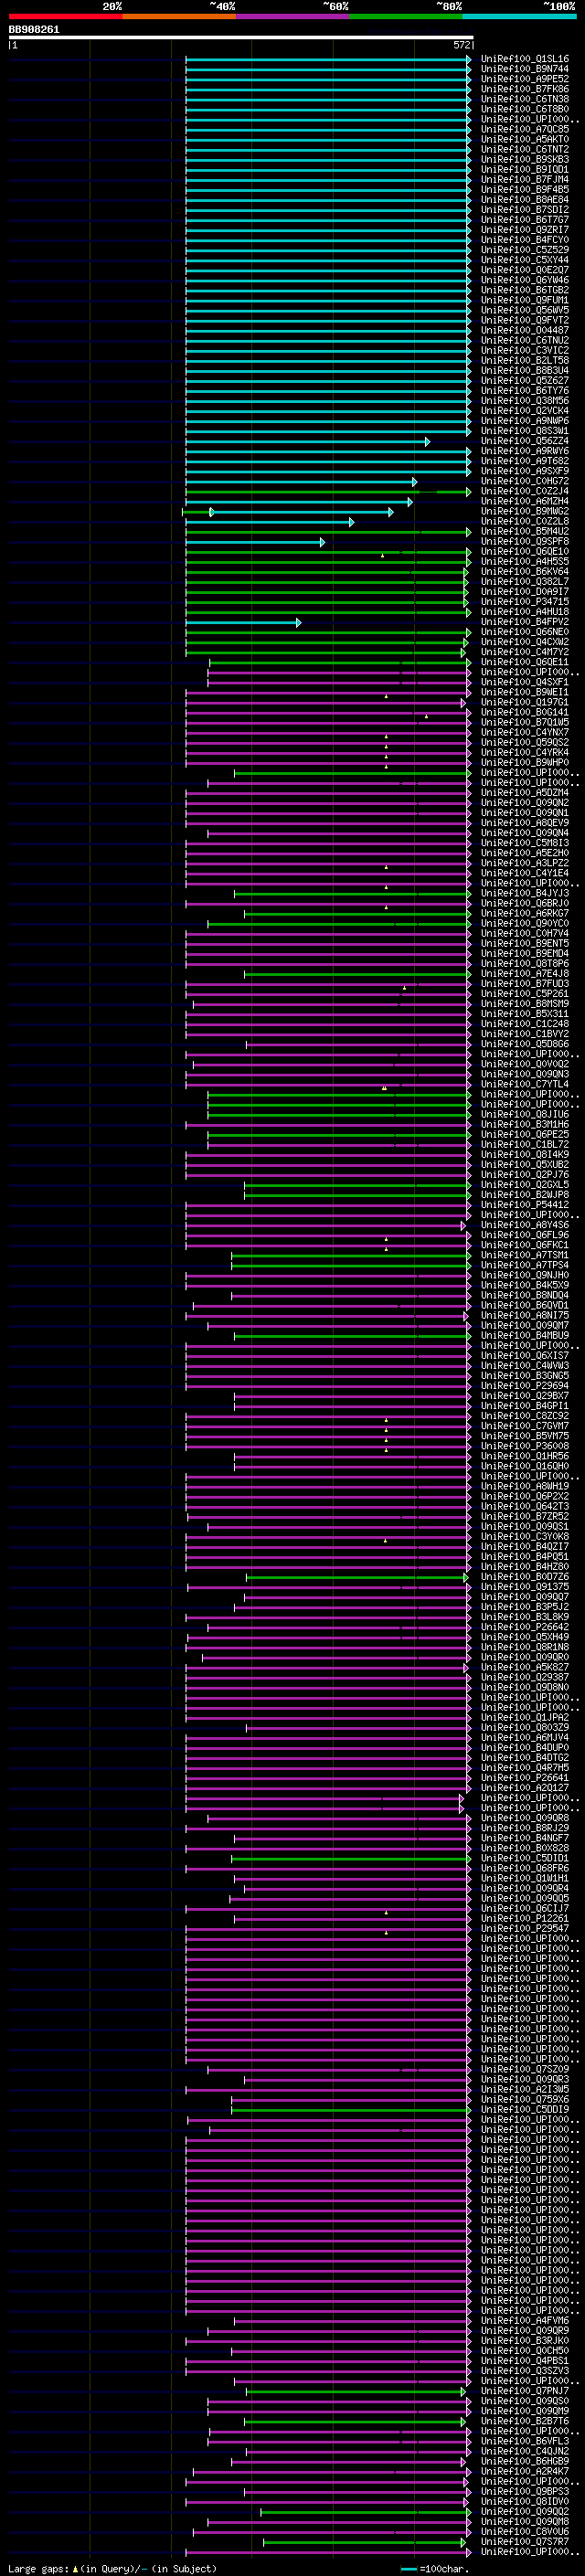Image resolution: width=585 pixels, height=2576 pixels.
Task: Click the '=100char.' scale legend text
Action: (x=444, y=2569)
